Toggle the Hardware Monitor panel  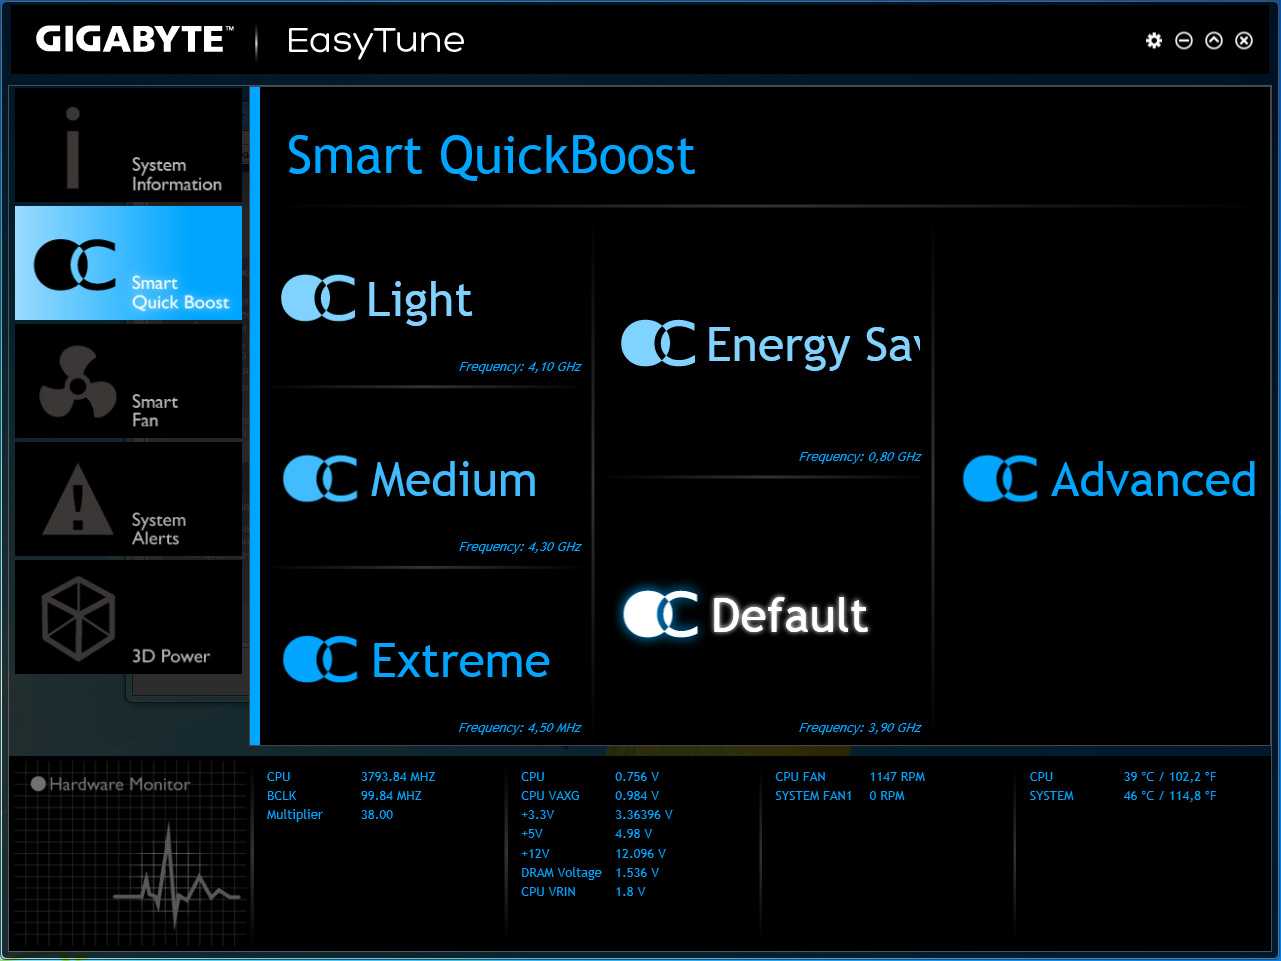click(110, 784)
